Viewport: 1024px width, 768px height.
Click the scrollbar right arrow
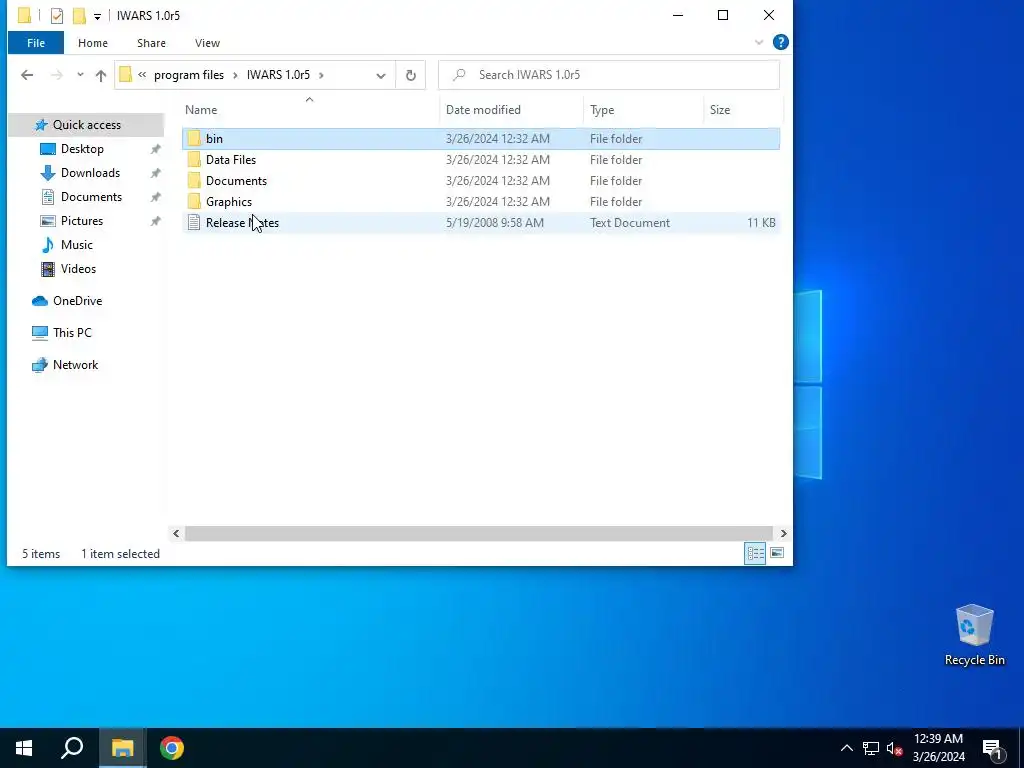pyautogui.click(x=783, y=534)
